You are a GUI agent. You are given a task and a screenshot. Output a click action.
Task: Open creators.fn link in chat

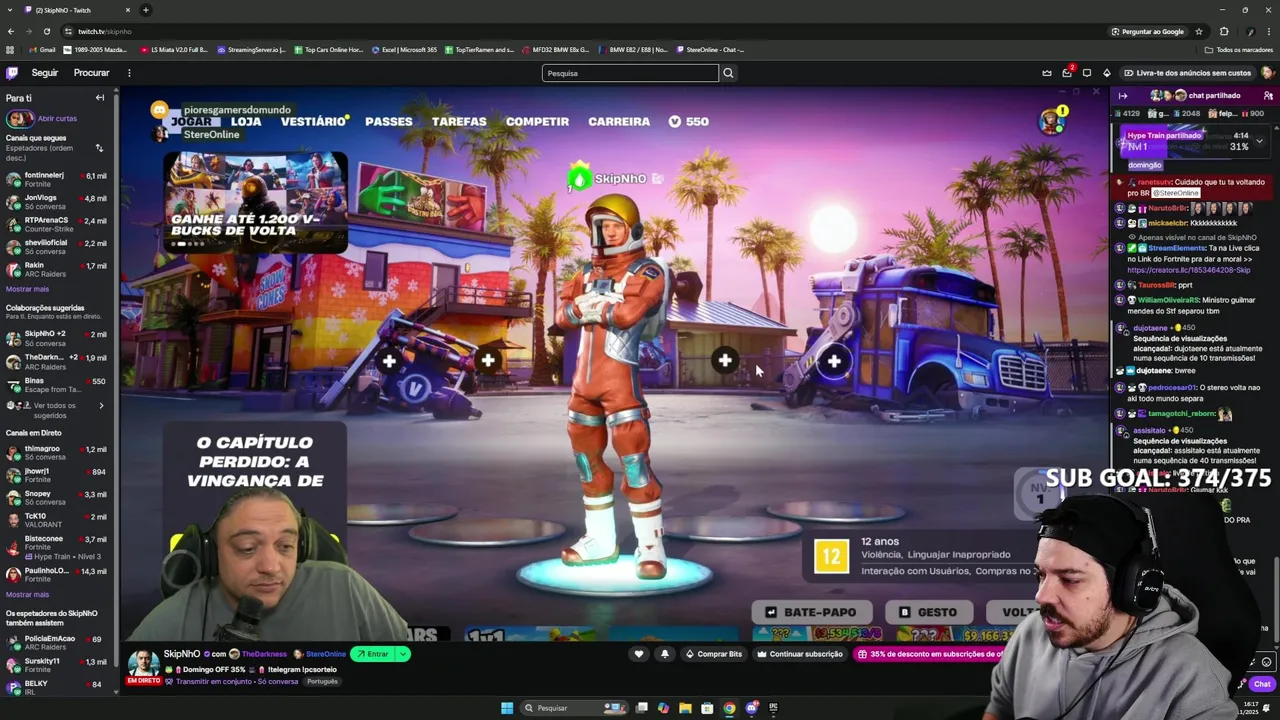[1188, 270]
